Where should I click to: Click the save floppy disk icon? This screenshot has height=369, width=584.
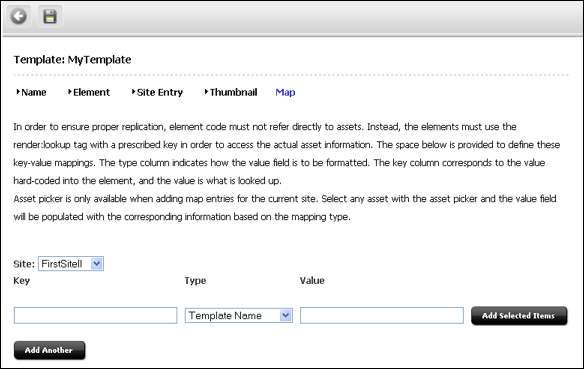[50, 17]
